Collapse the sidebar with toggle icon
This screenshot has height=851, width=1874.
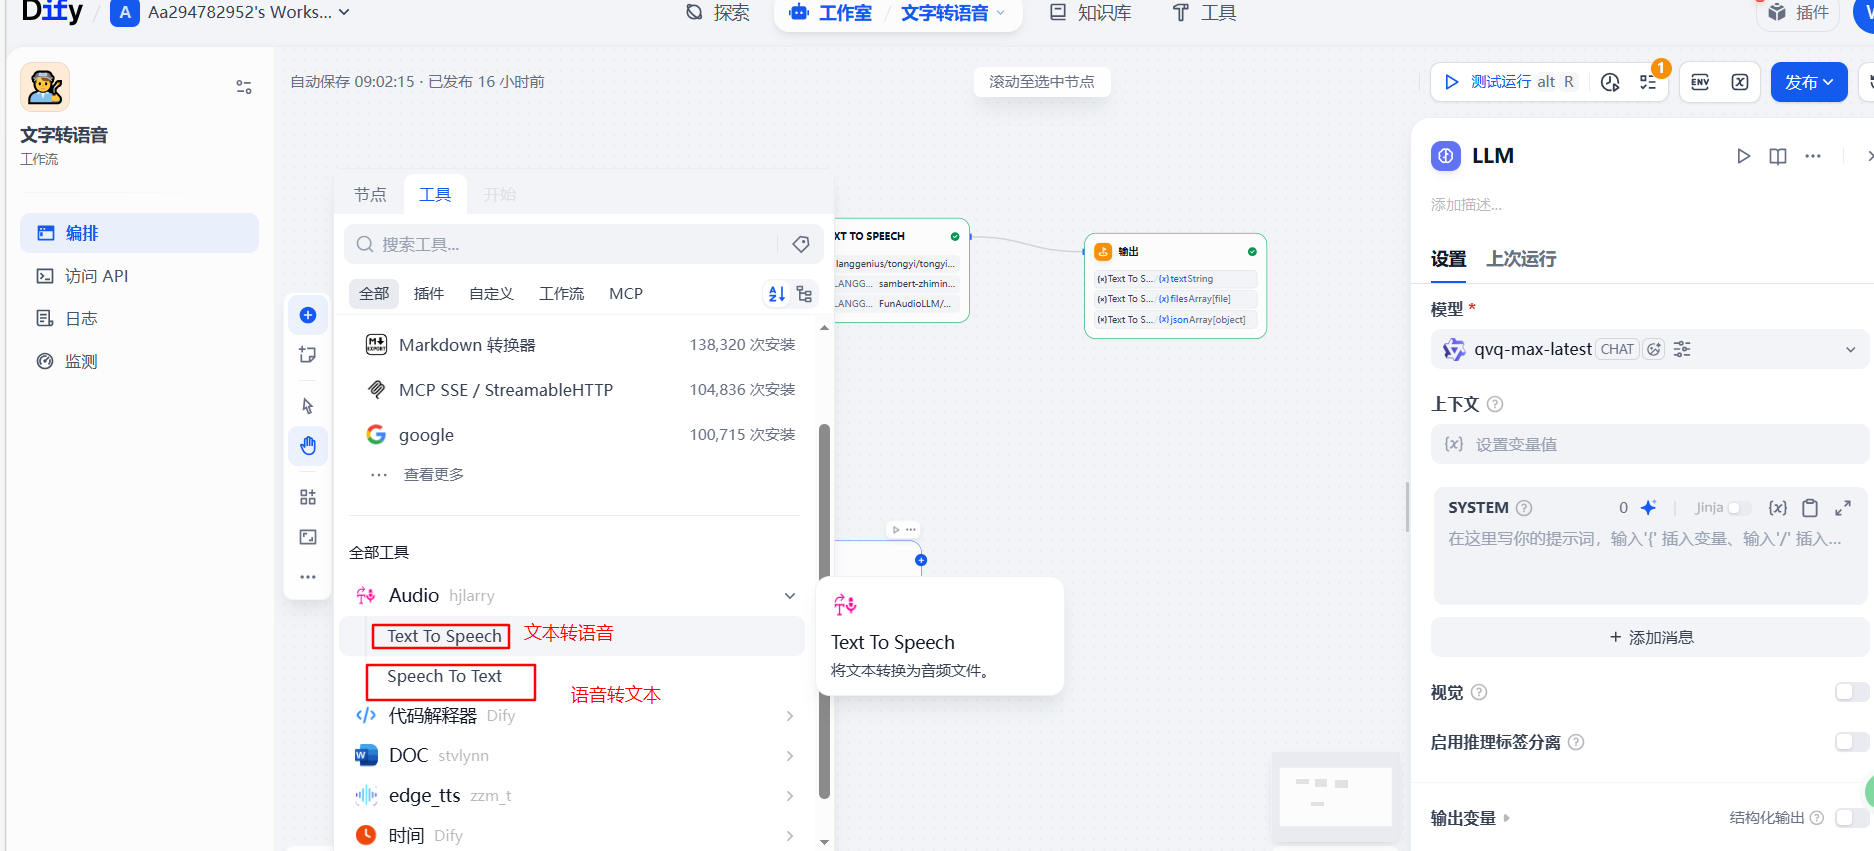coord(244,87)
